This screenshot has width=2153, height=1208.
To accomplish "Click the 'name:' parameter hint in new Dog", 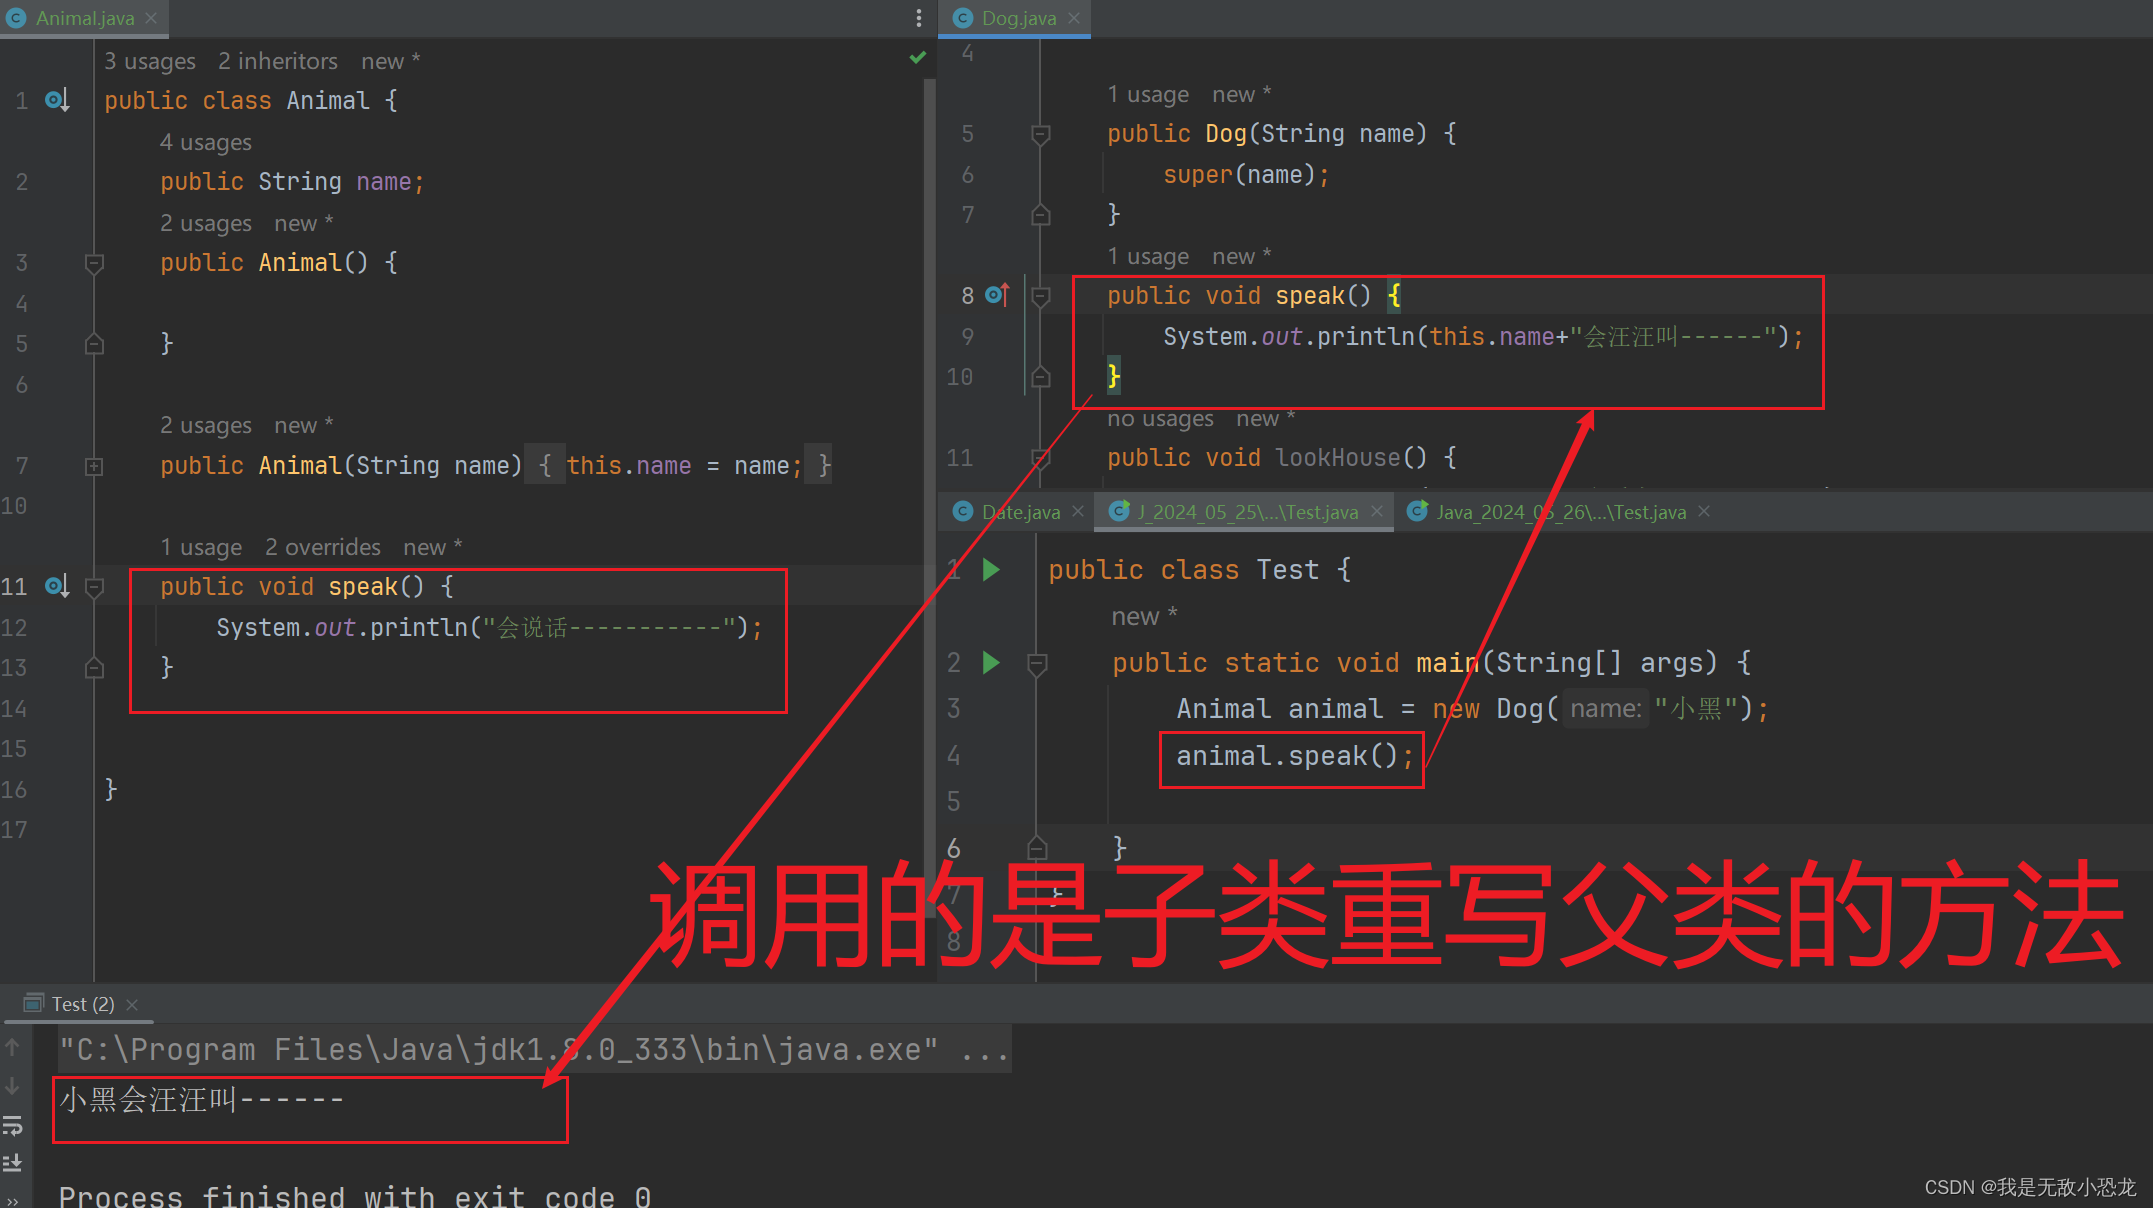I will [1606, 709].
